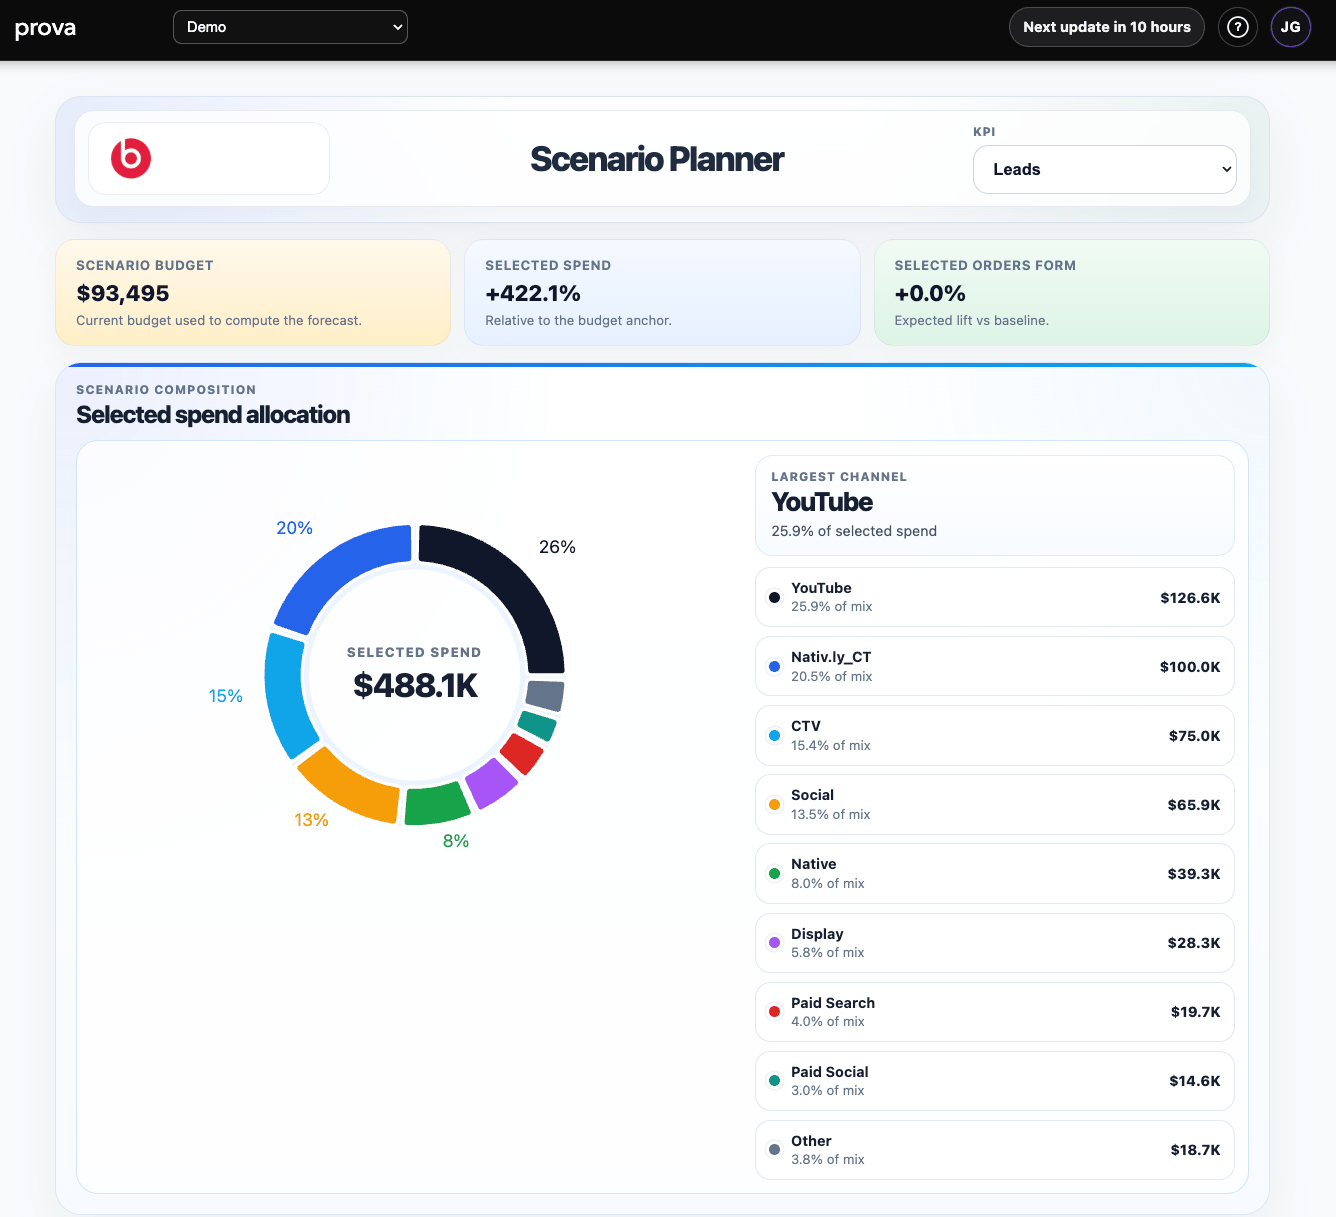Click the blue Nativ.ly_CT donut segment
The height and width of the screenshot is (1217, 1336).
(335, 574)
